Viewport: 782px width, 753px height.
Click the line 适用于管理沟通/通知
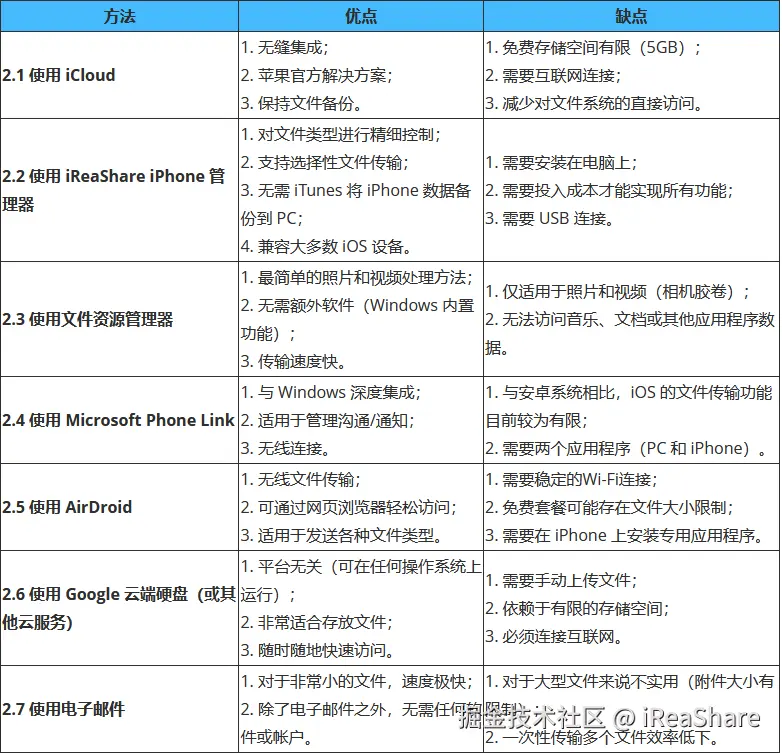[327, 420]
